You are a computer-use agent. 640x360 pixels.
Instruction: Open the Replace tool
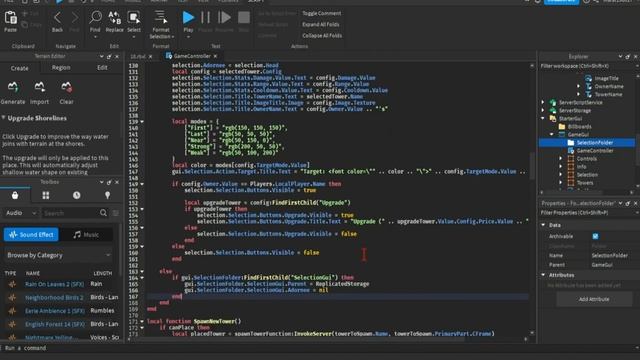click(x=114, y=18)
